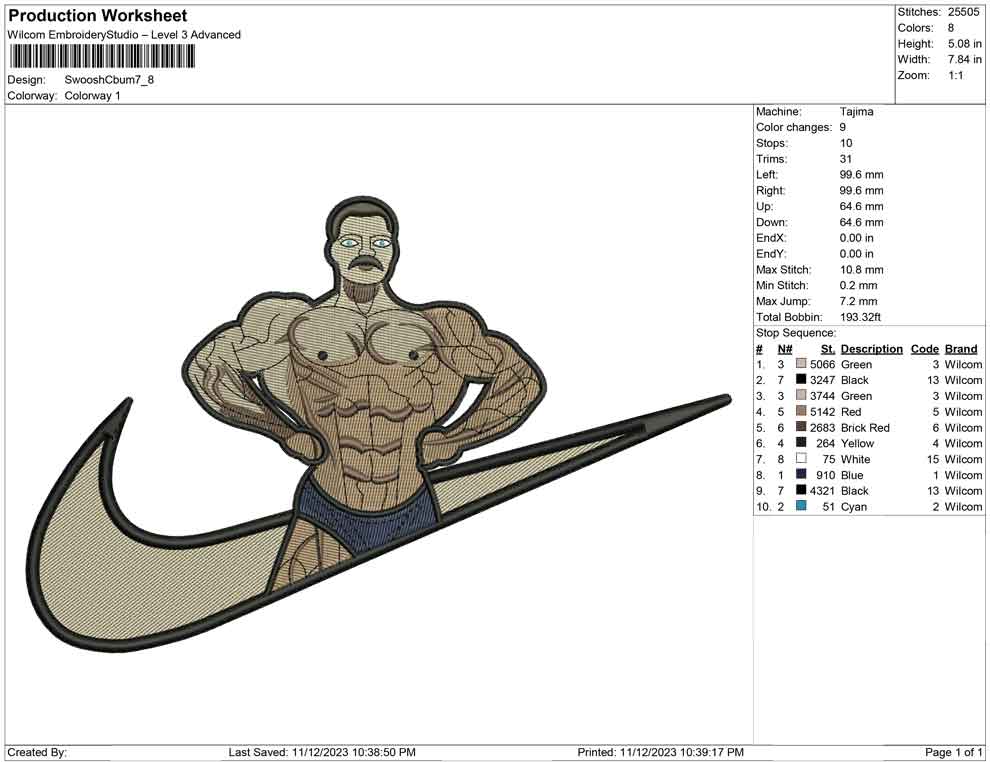Select the 'Cyan' description text

pyautogui.click(x=854, y=506)
